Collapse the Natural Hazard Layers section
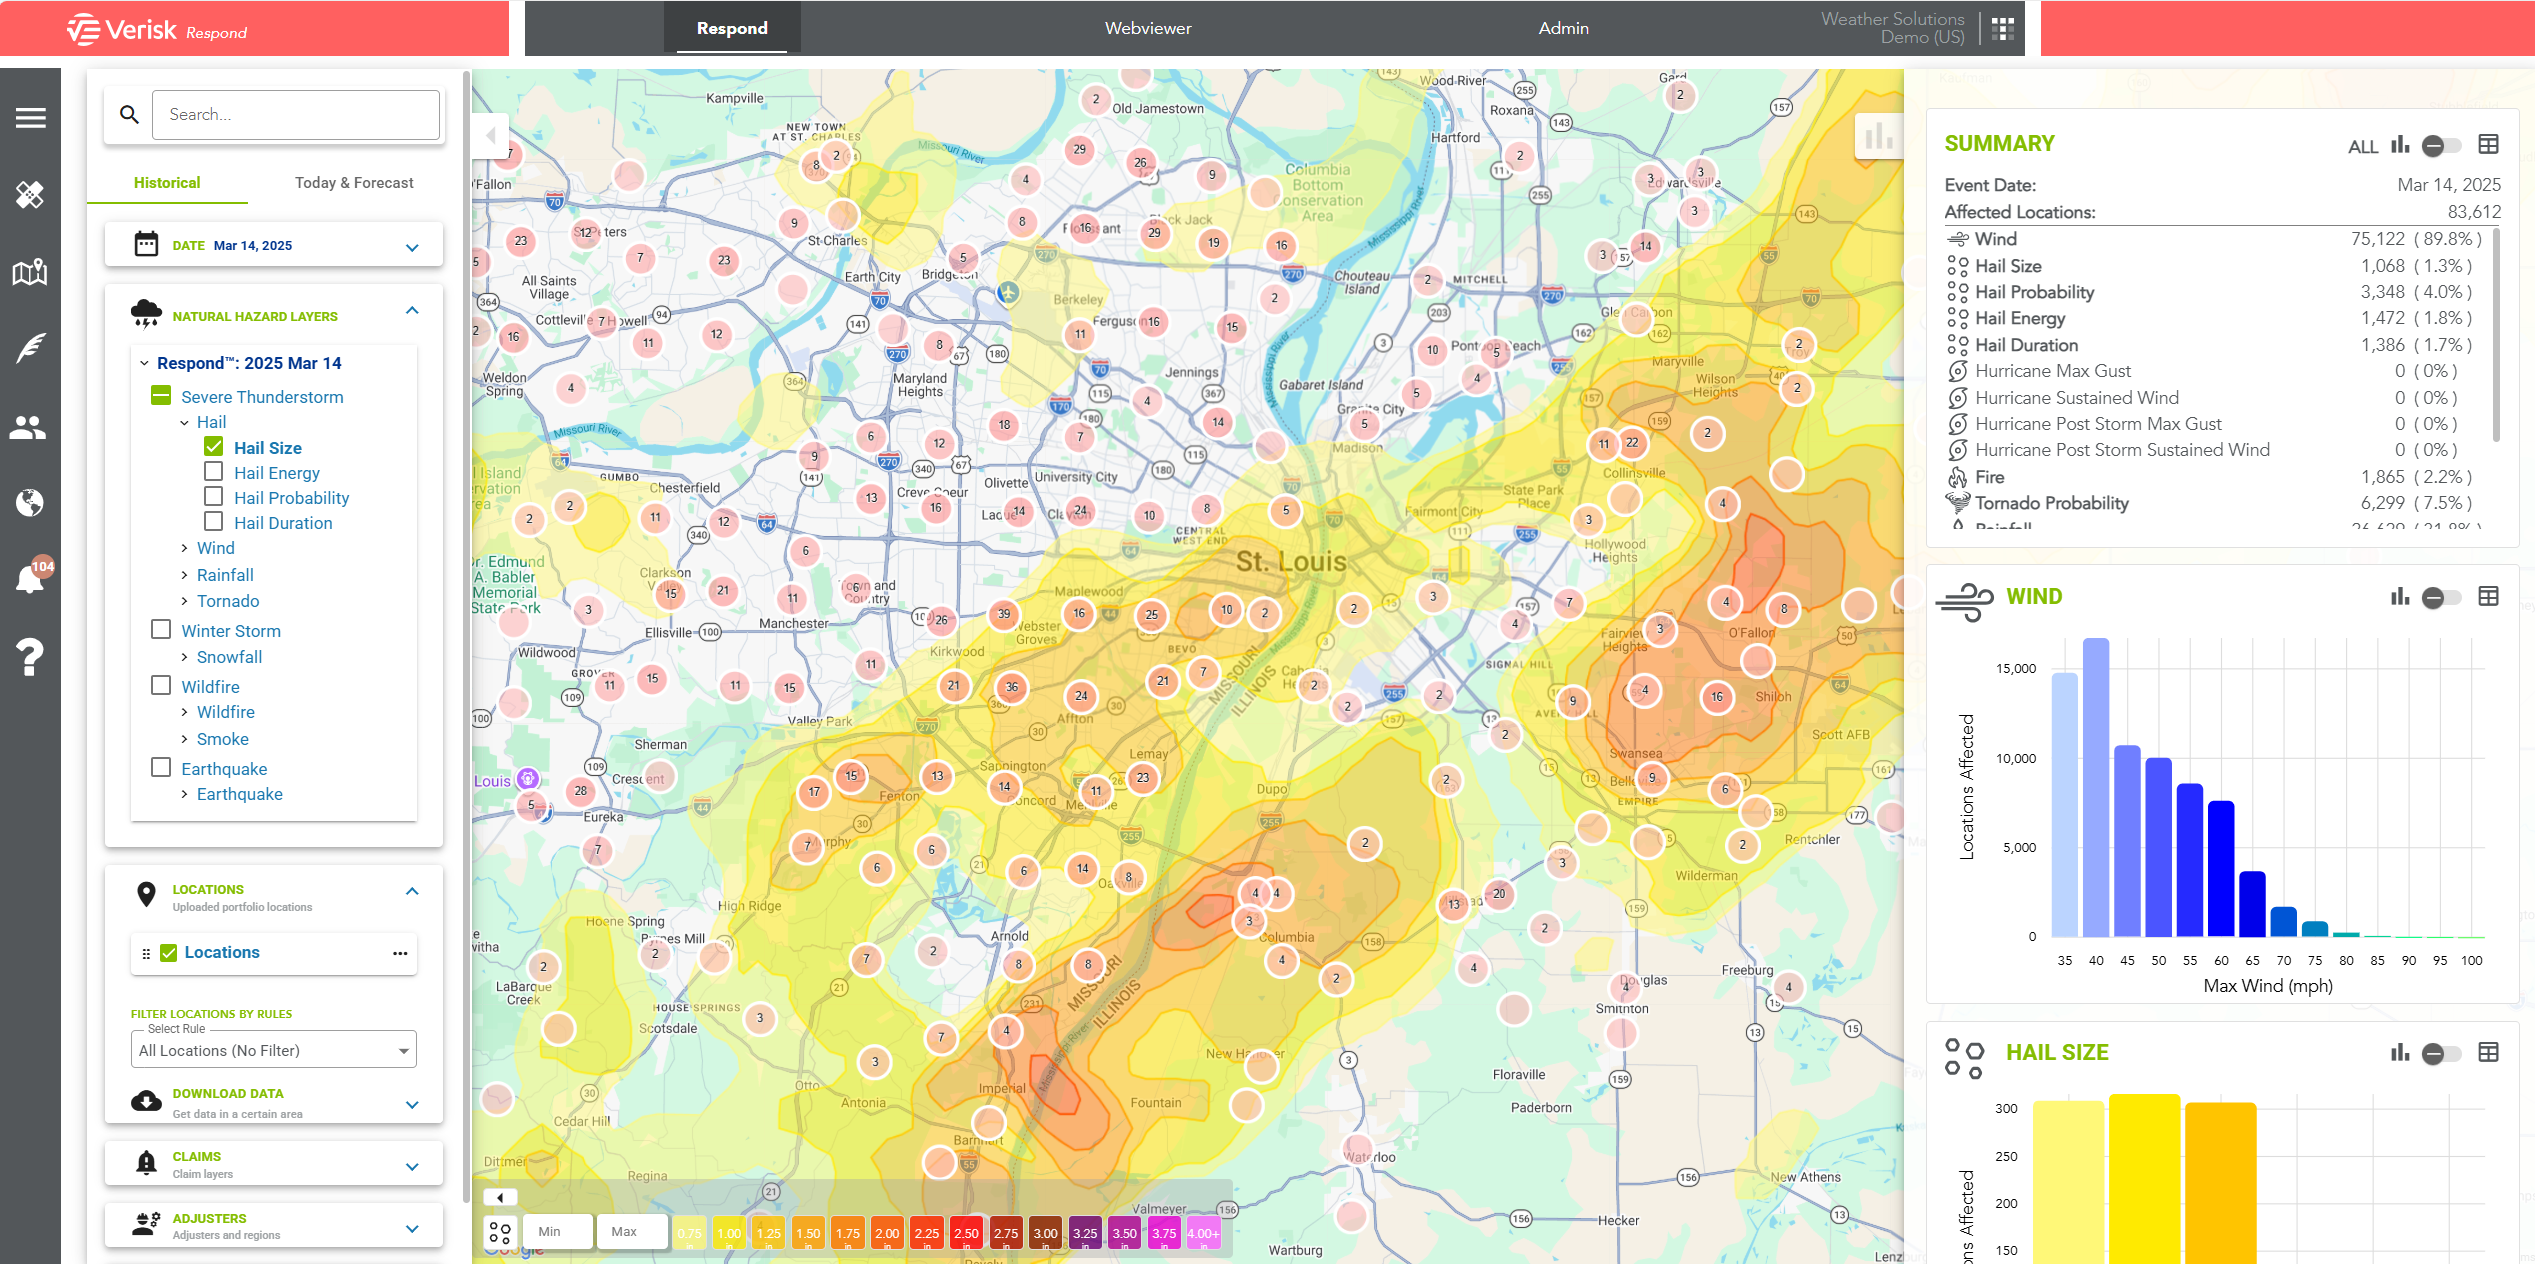 tap(411, 311)
